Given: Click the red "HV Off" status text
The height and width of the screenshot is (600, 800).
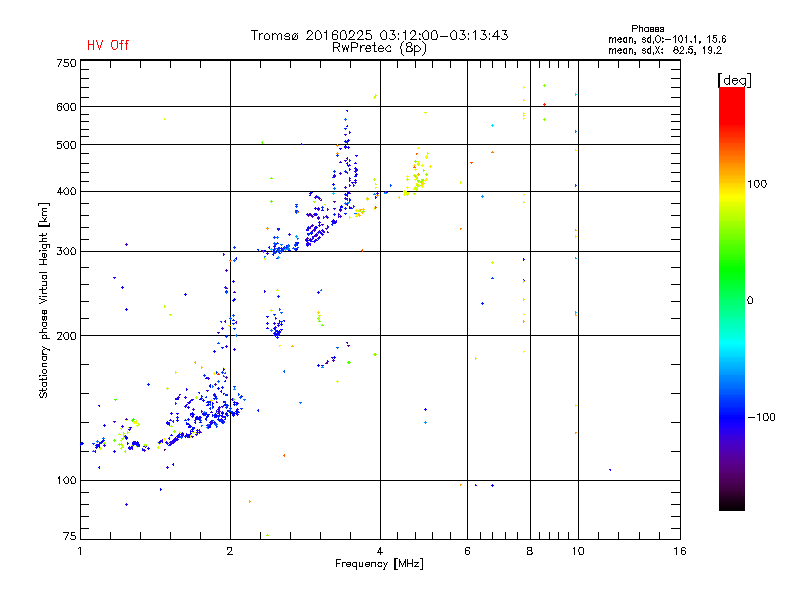Looking at the screenshot, I should tap(108, 45).
